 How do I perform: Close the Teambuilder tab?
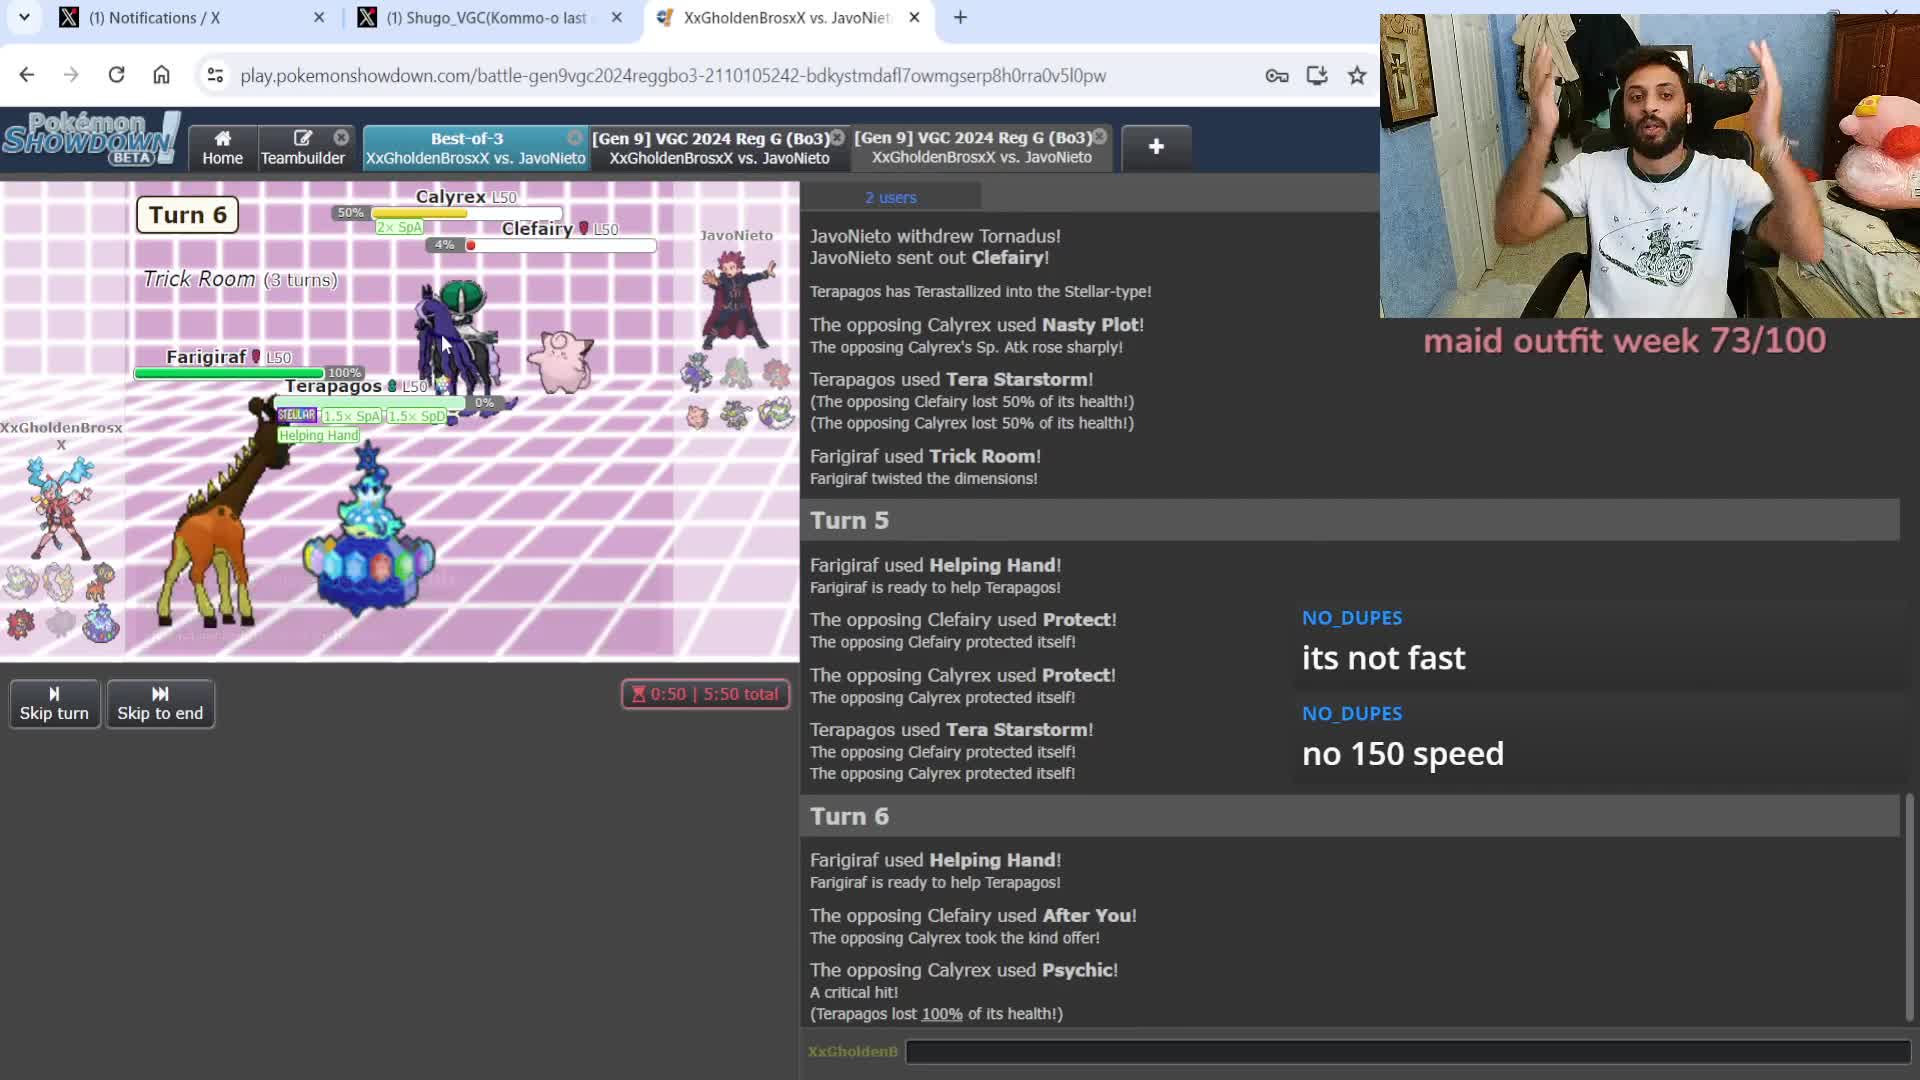pos(341,137)
